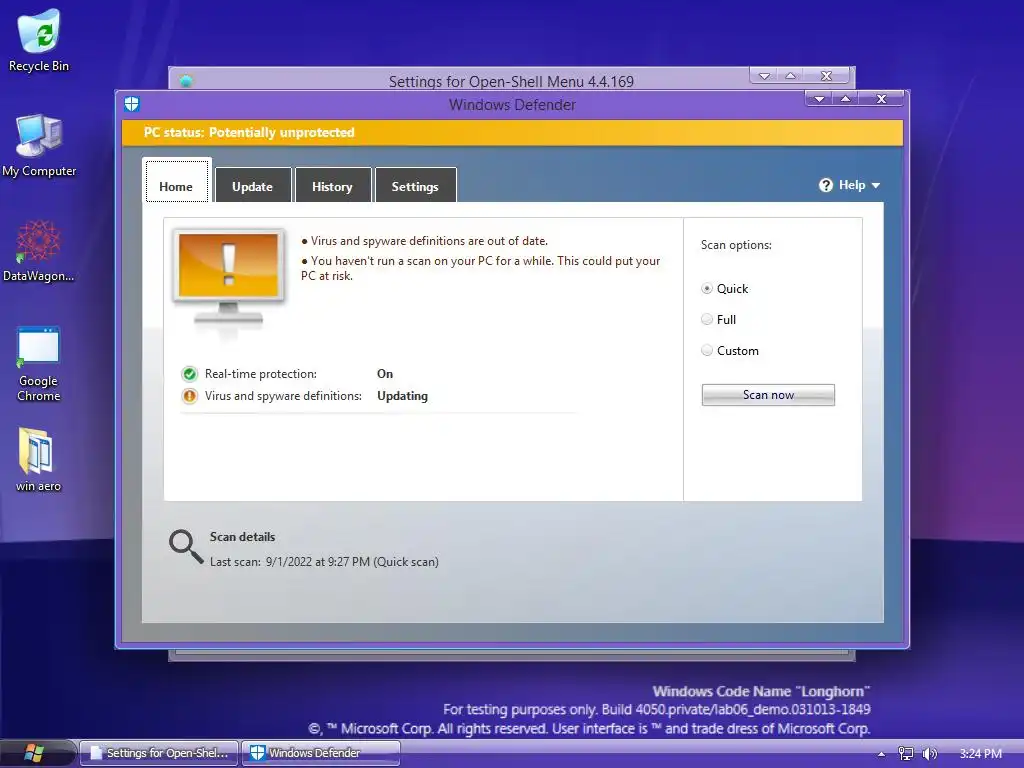
Task: Click the PC status Potentially unprotected banner
Action: (513, 133)
